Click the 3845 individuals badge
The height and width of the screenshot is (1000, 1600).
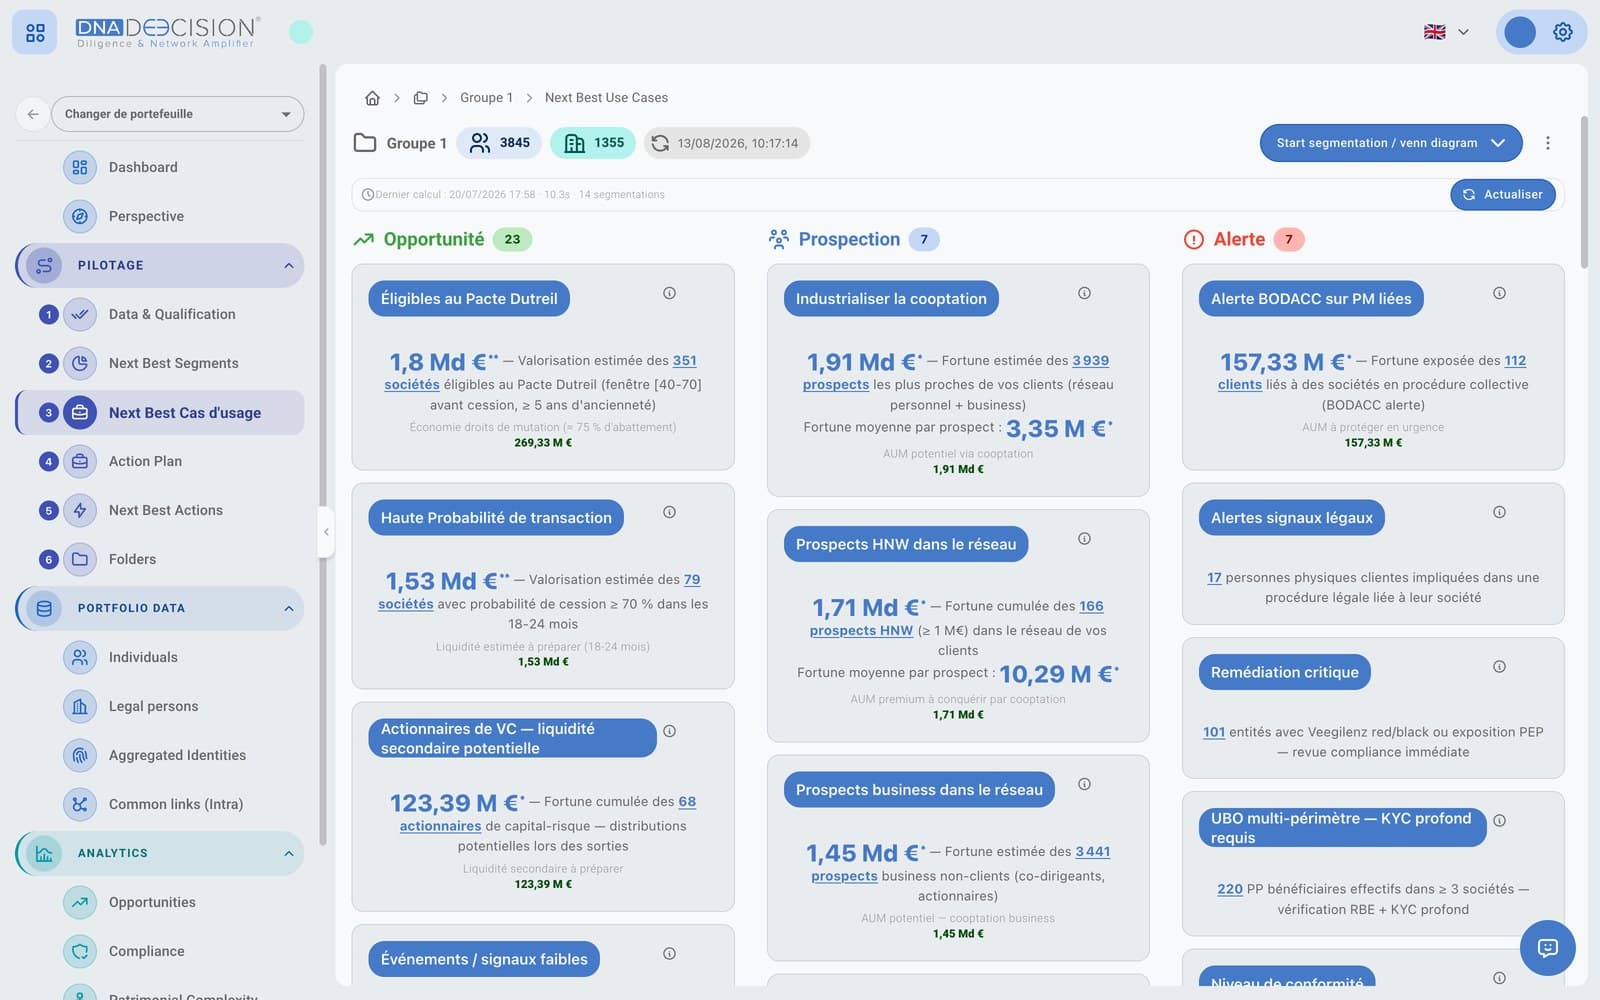499,143
